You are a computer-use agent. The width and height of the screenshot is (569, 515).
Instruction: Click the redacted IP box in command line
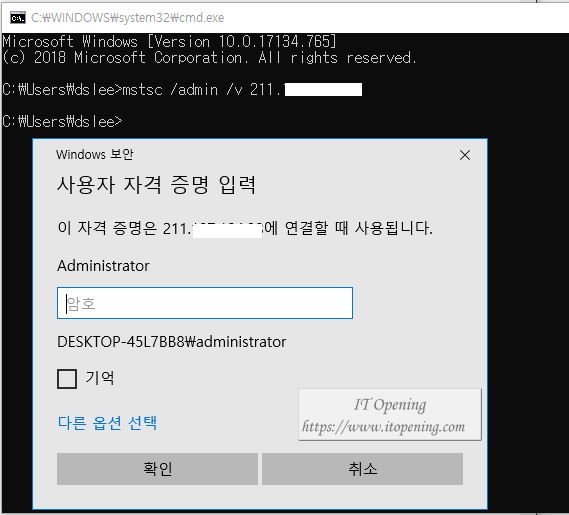(323, 90)
